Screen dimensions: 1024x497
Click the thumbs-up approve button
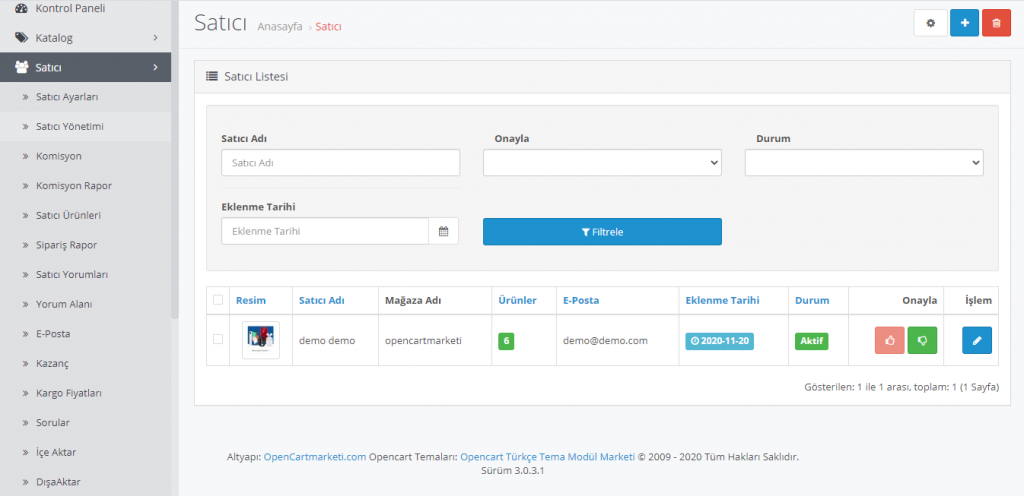pyautogui.click(x=889, y=341)
